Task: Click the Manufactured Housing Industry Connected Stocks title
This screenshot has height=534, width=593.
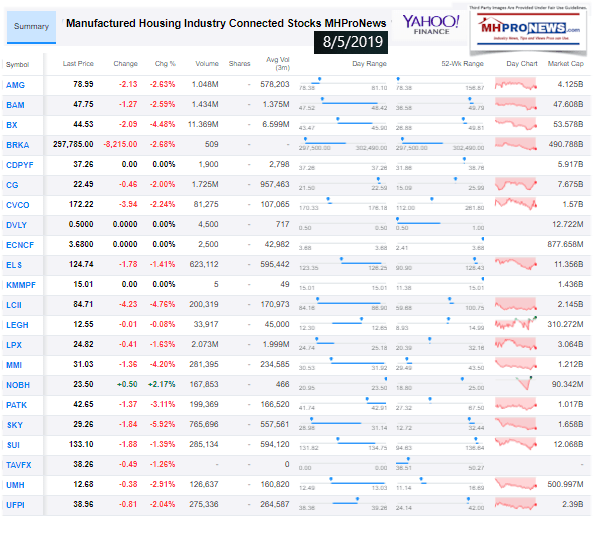Action: pos(226,23)
